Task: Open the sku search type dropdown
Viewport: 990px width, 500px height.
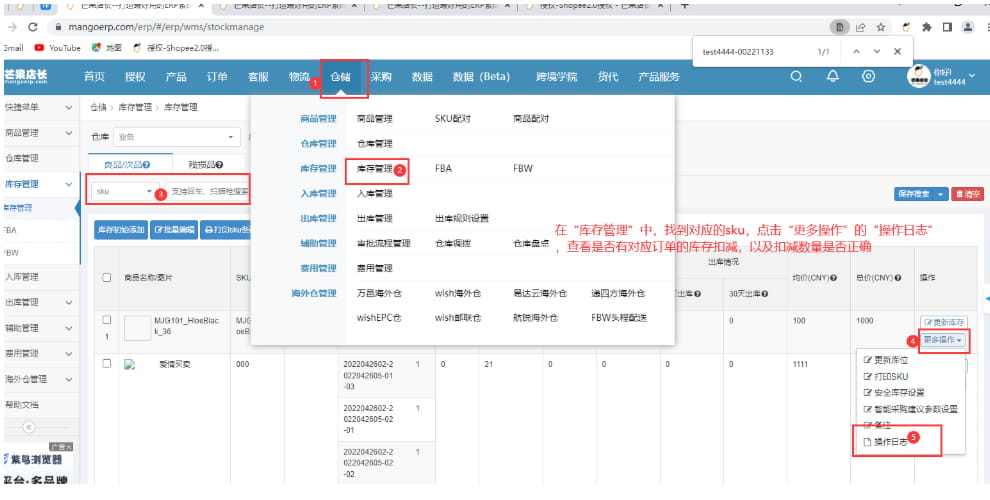Action: [x=123, y=191]
